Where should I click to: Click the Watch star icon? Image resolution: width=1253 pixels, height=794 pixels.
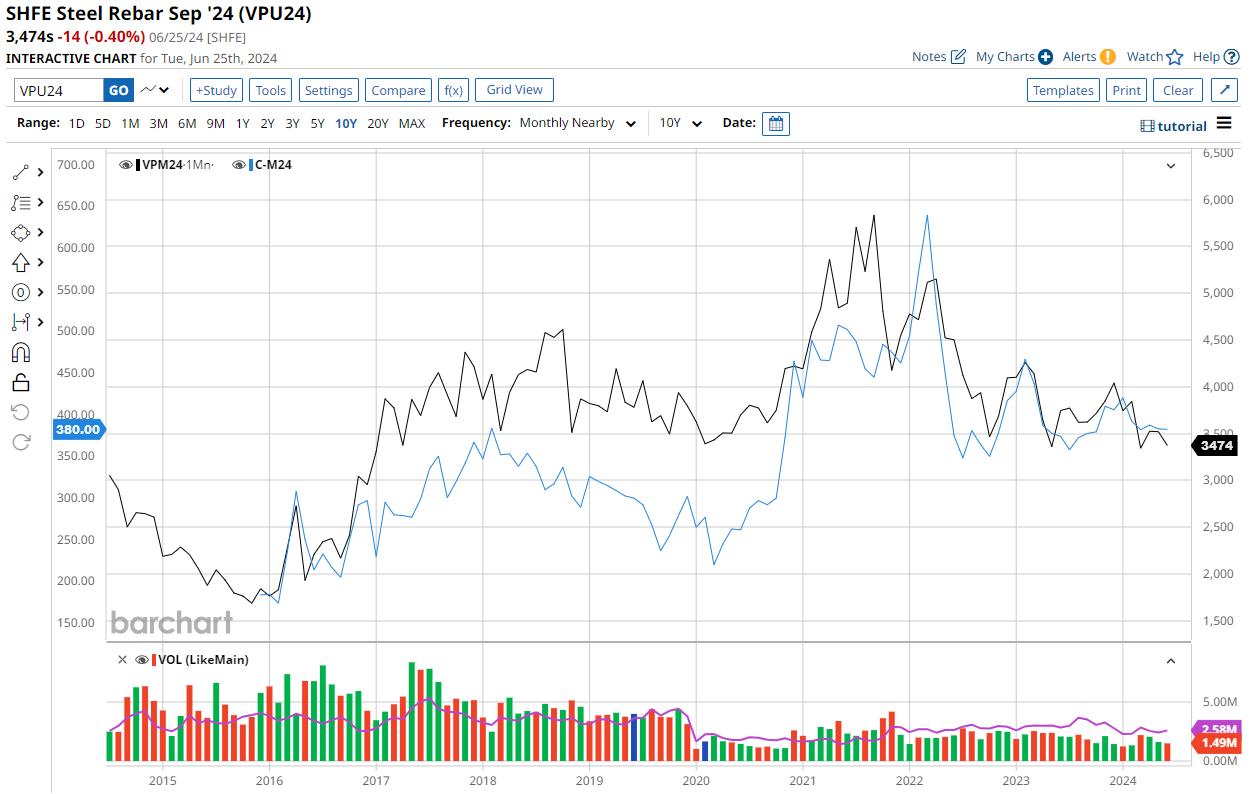[x=1175, y=57]
